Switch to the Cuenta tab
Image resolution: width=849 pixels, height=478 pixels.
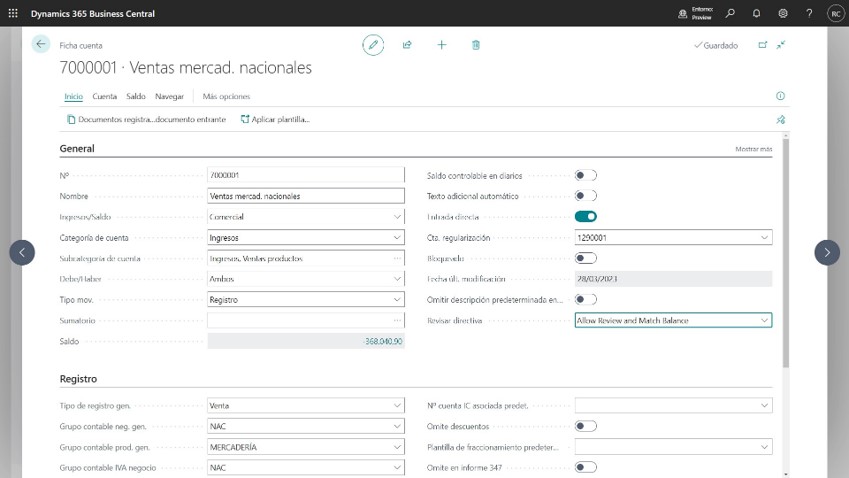tap(104, 96)
